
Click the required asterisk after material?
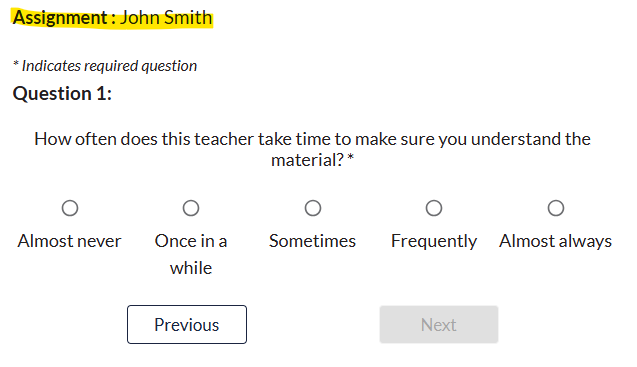351,158
